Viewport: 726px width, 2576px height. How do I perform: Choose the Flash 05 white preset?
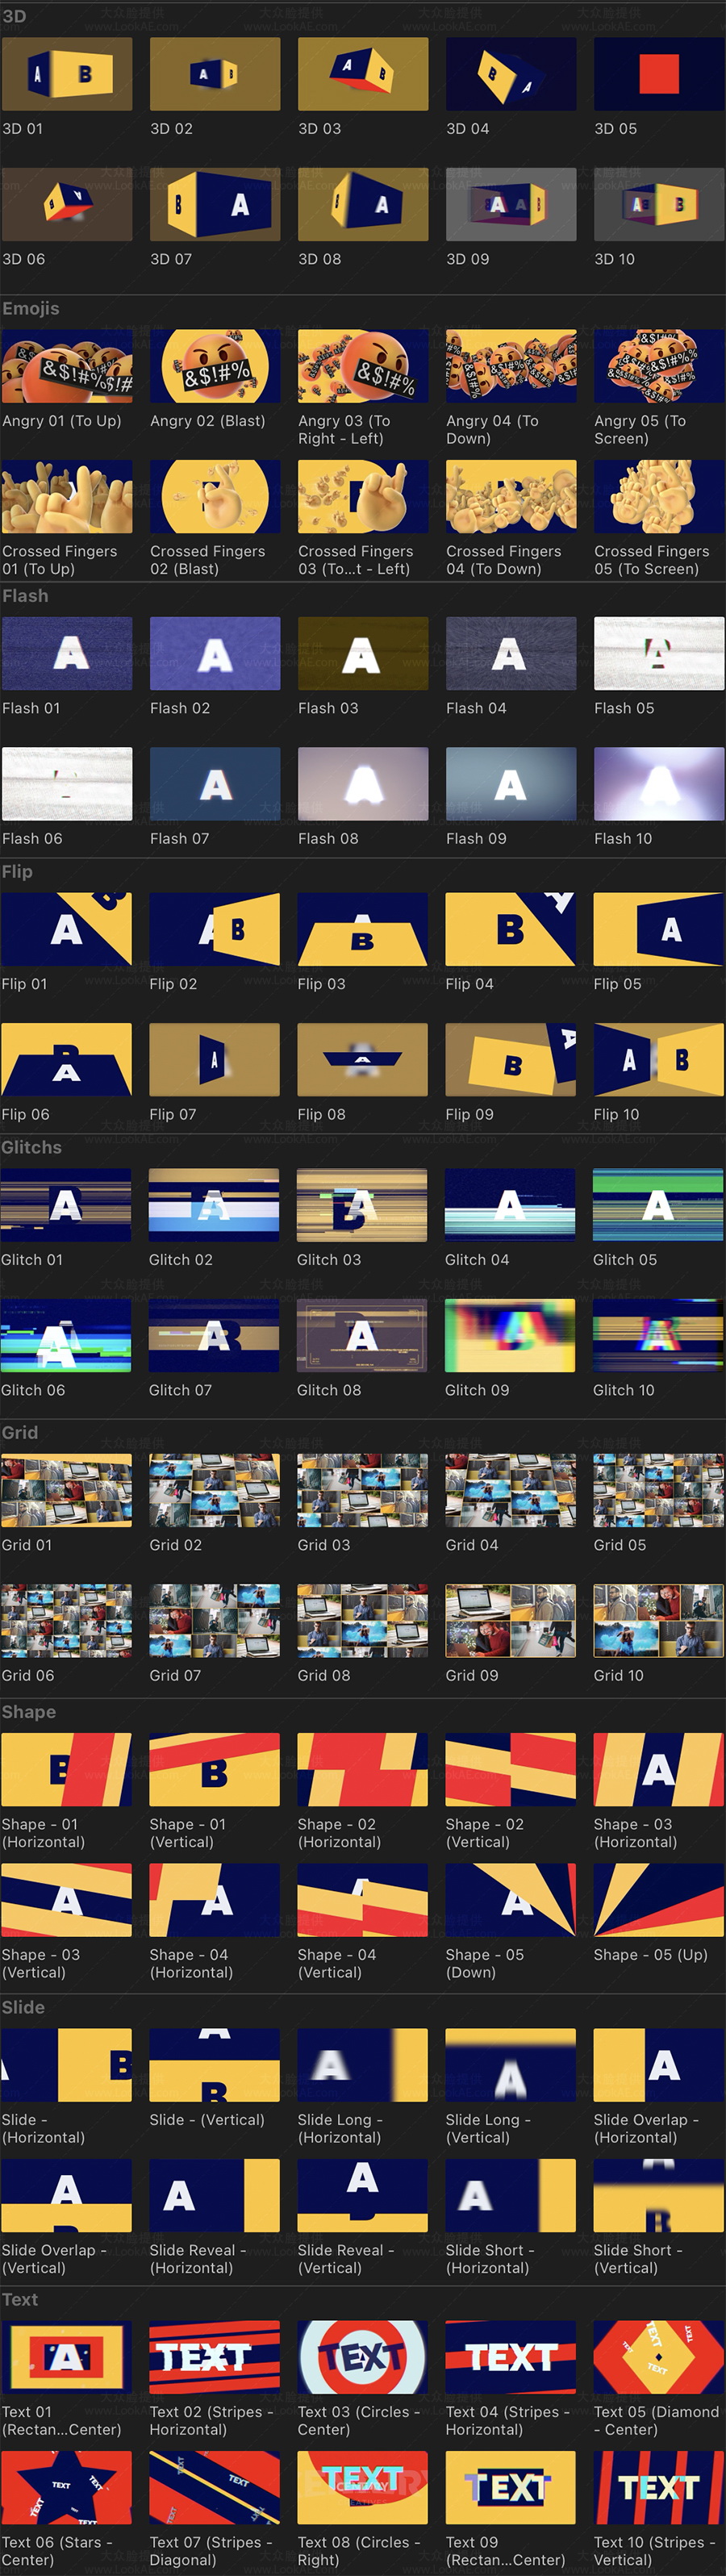click(659, 653)
